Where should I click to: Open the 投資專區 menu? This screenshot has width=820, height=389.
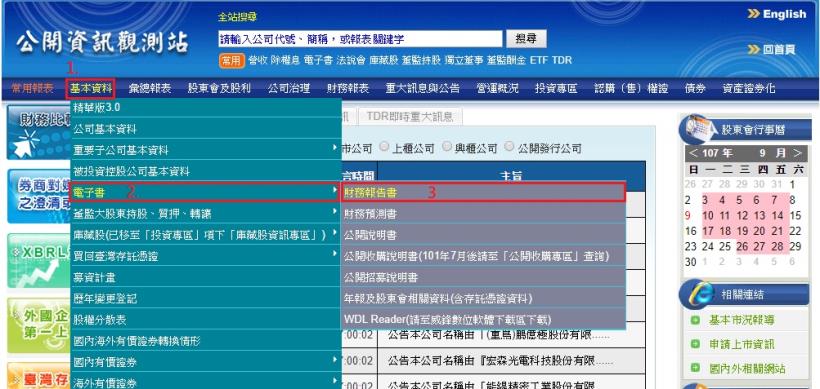pos(556,89)
